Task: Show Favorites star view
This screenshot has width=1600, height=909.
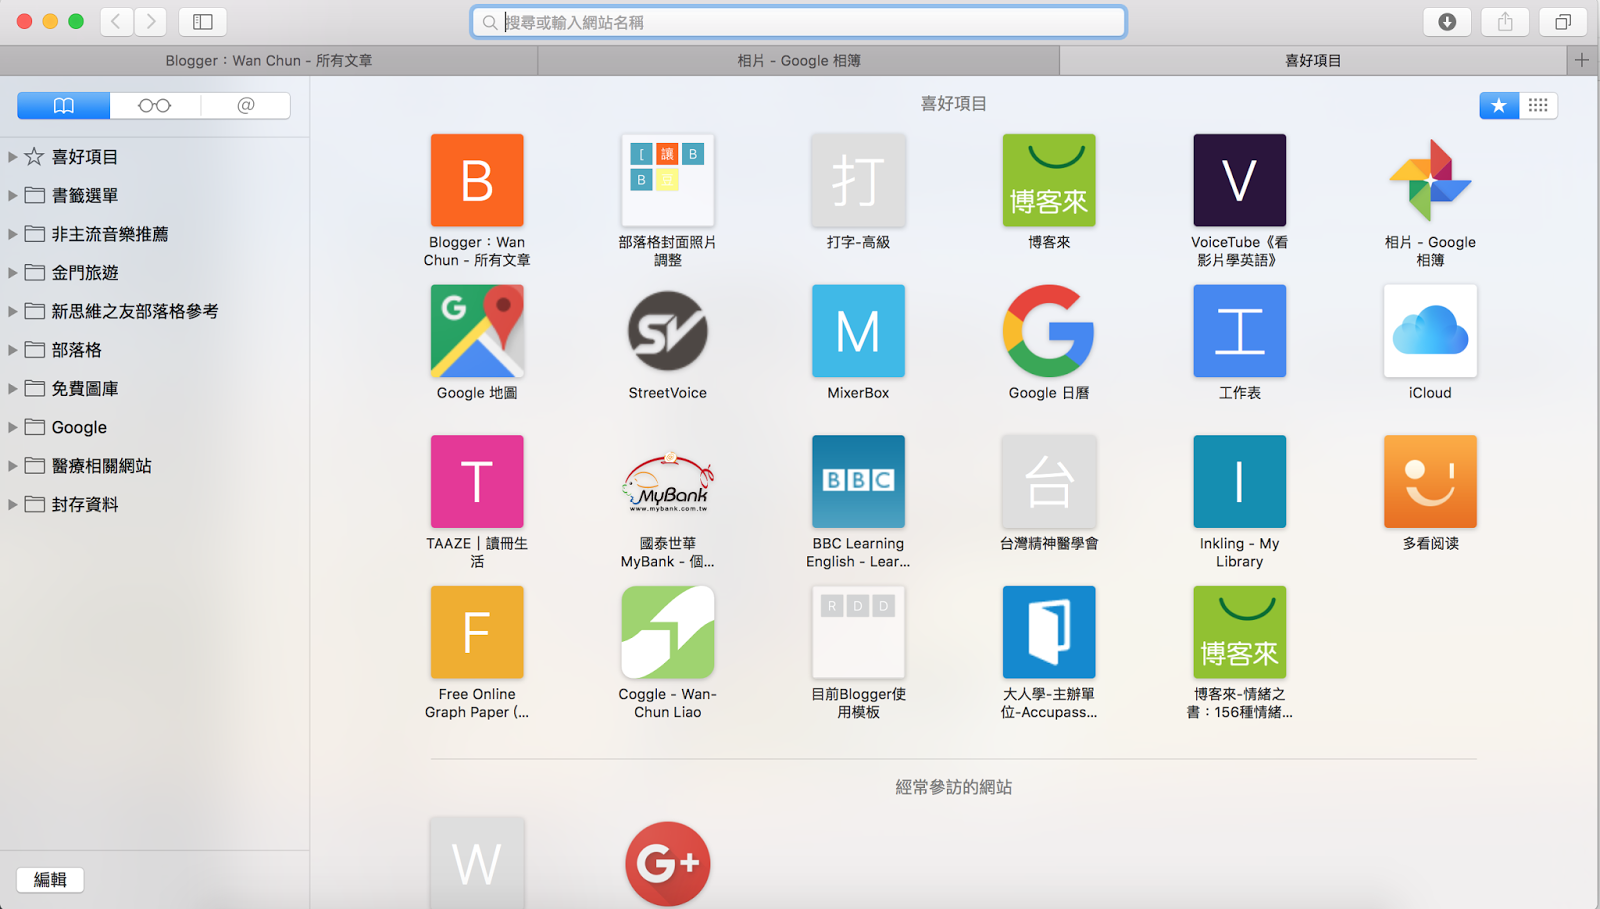Action: click(x=1498, y=105)
